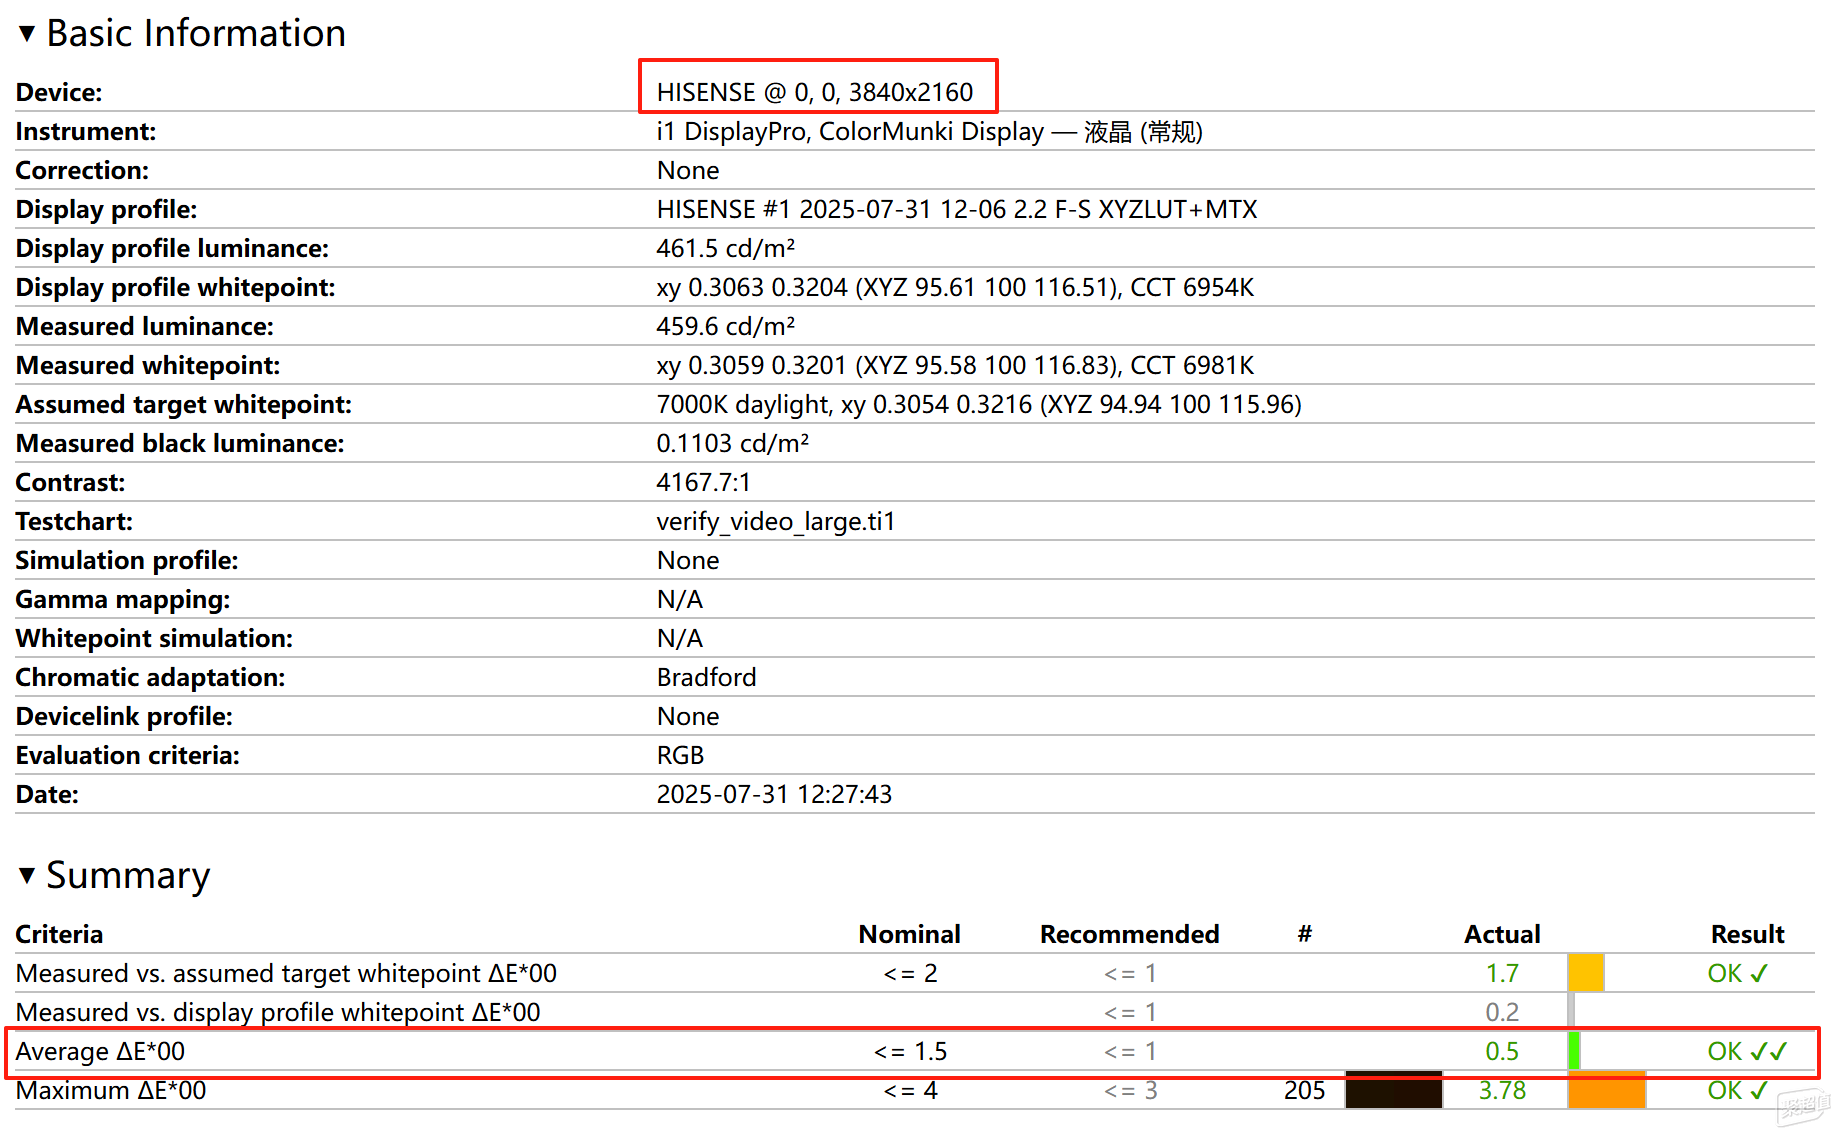Click the verify_video_large.ti1 testchart name

[x=775, y=521]
